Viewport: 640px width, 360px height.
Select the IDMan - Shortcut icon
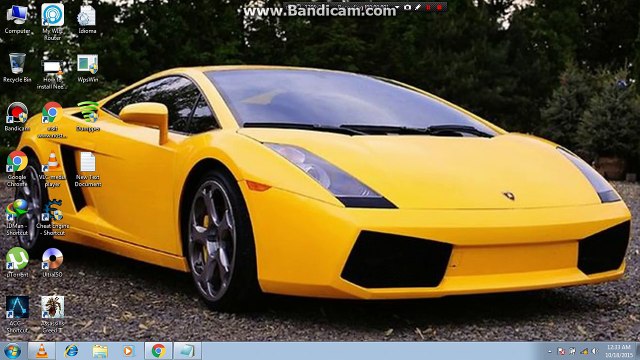17,218
